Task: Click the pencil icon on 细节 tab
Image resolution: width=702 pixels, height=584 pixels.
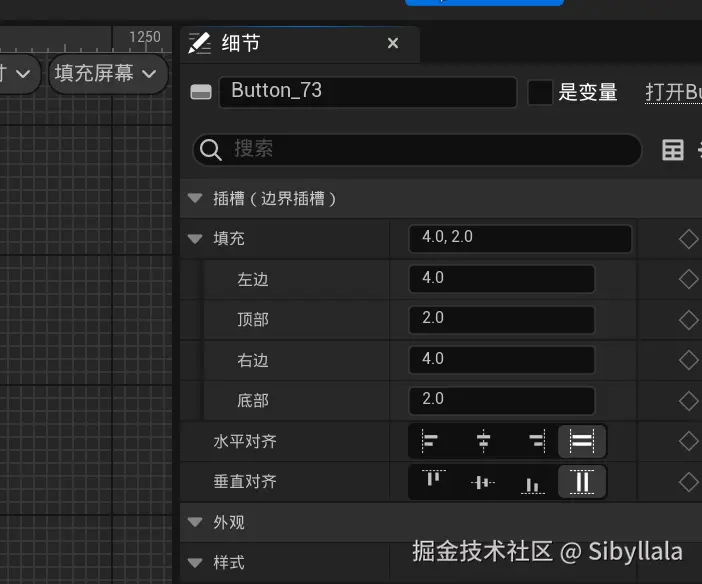Action: point(199,43)
